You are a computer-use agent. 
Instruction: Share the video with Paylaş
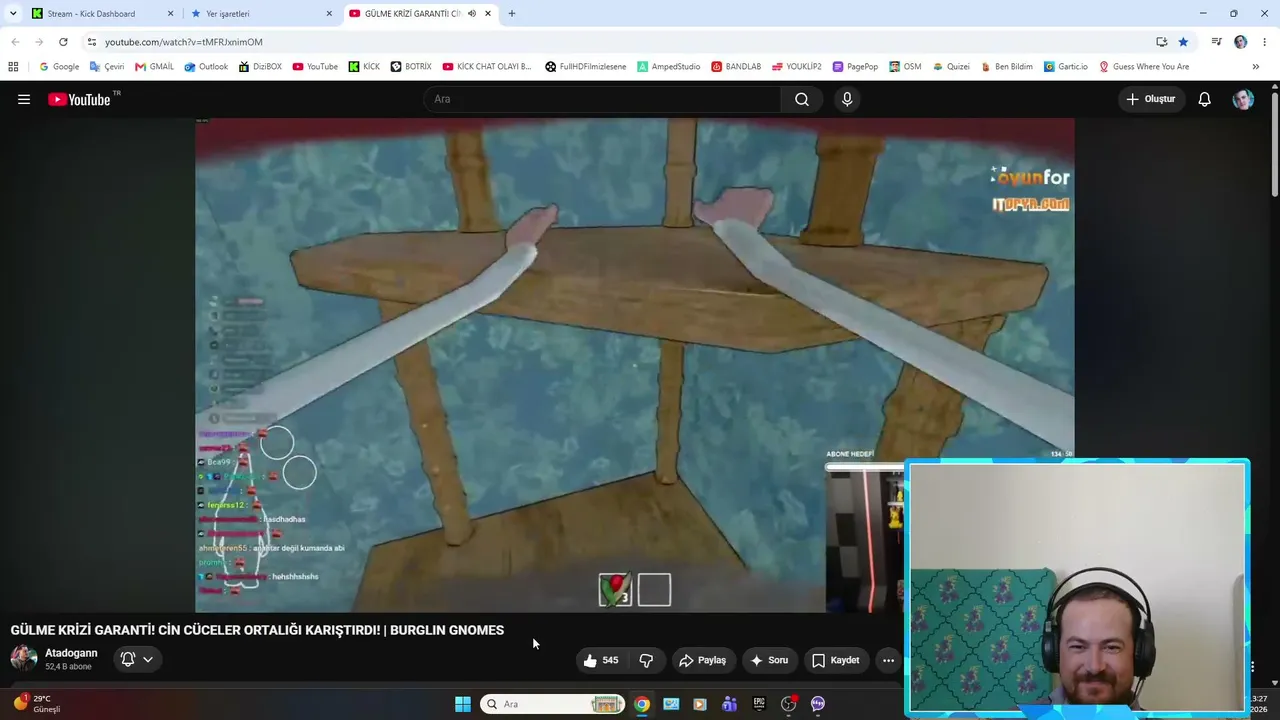703,660
